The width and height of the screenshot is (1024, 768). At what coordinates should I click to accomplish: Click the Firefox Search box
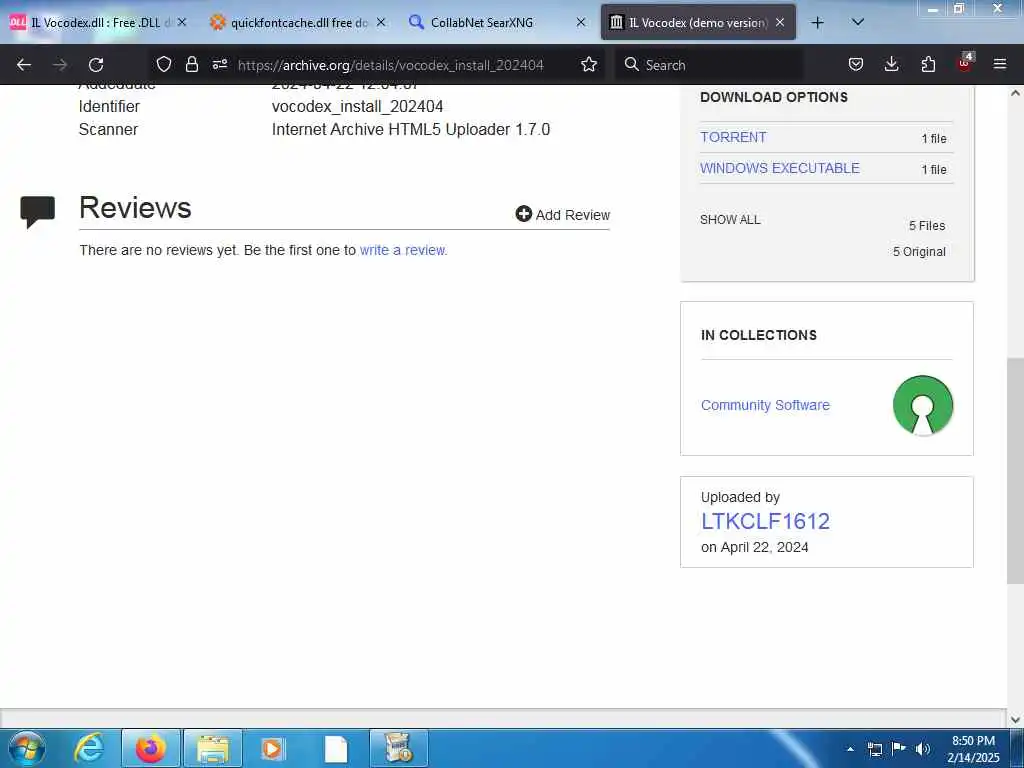[709, 65]
